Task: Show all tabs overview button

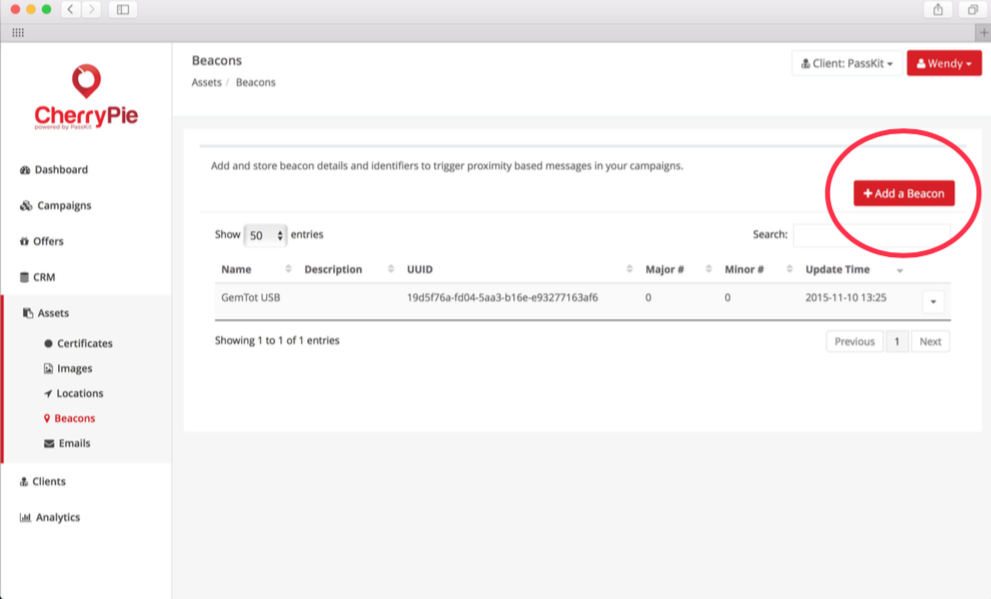Action: (973, 9)
